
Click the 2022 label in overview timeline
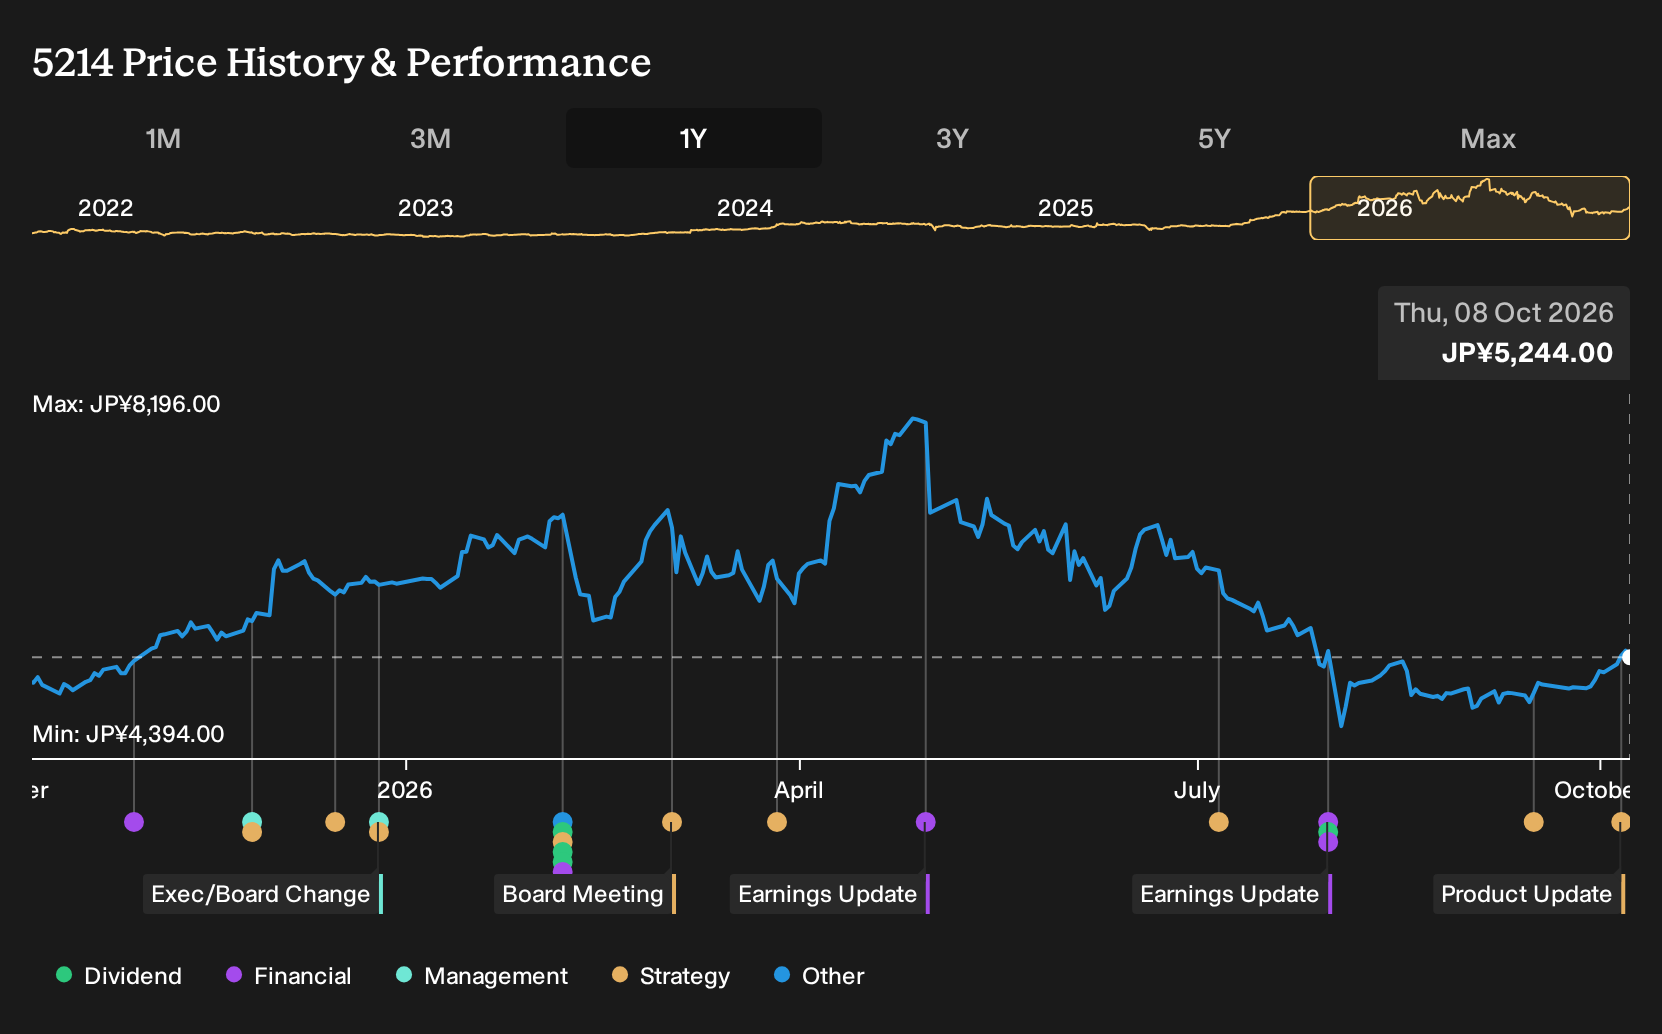pyautogui.click(x=106, y=208)
